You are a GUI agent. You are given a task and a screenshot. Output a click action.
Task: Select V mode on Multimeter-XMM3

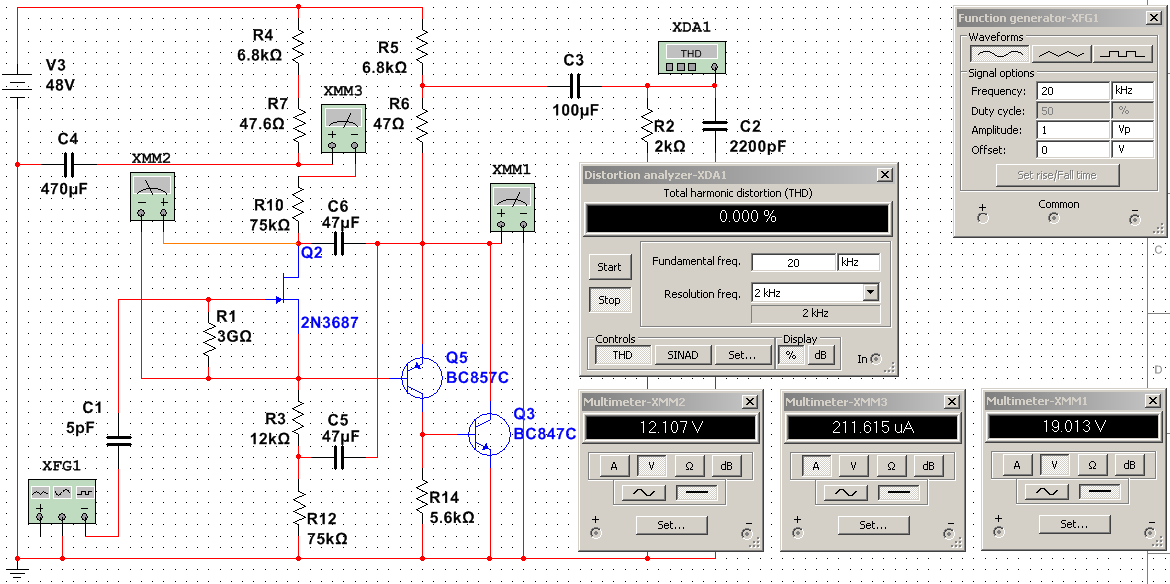tap(854, 466)
